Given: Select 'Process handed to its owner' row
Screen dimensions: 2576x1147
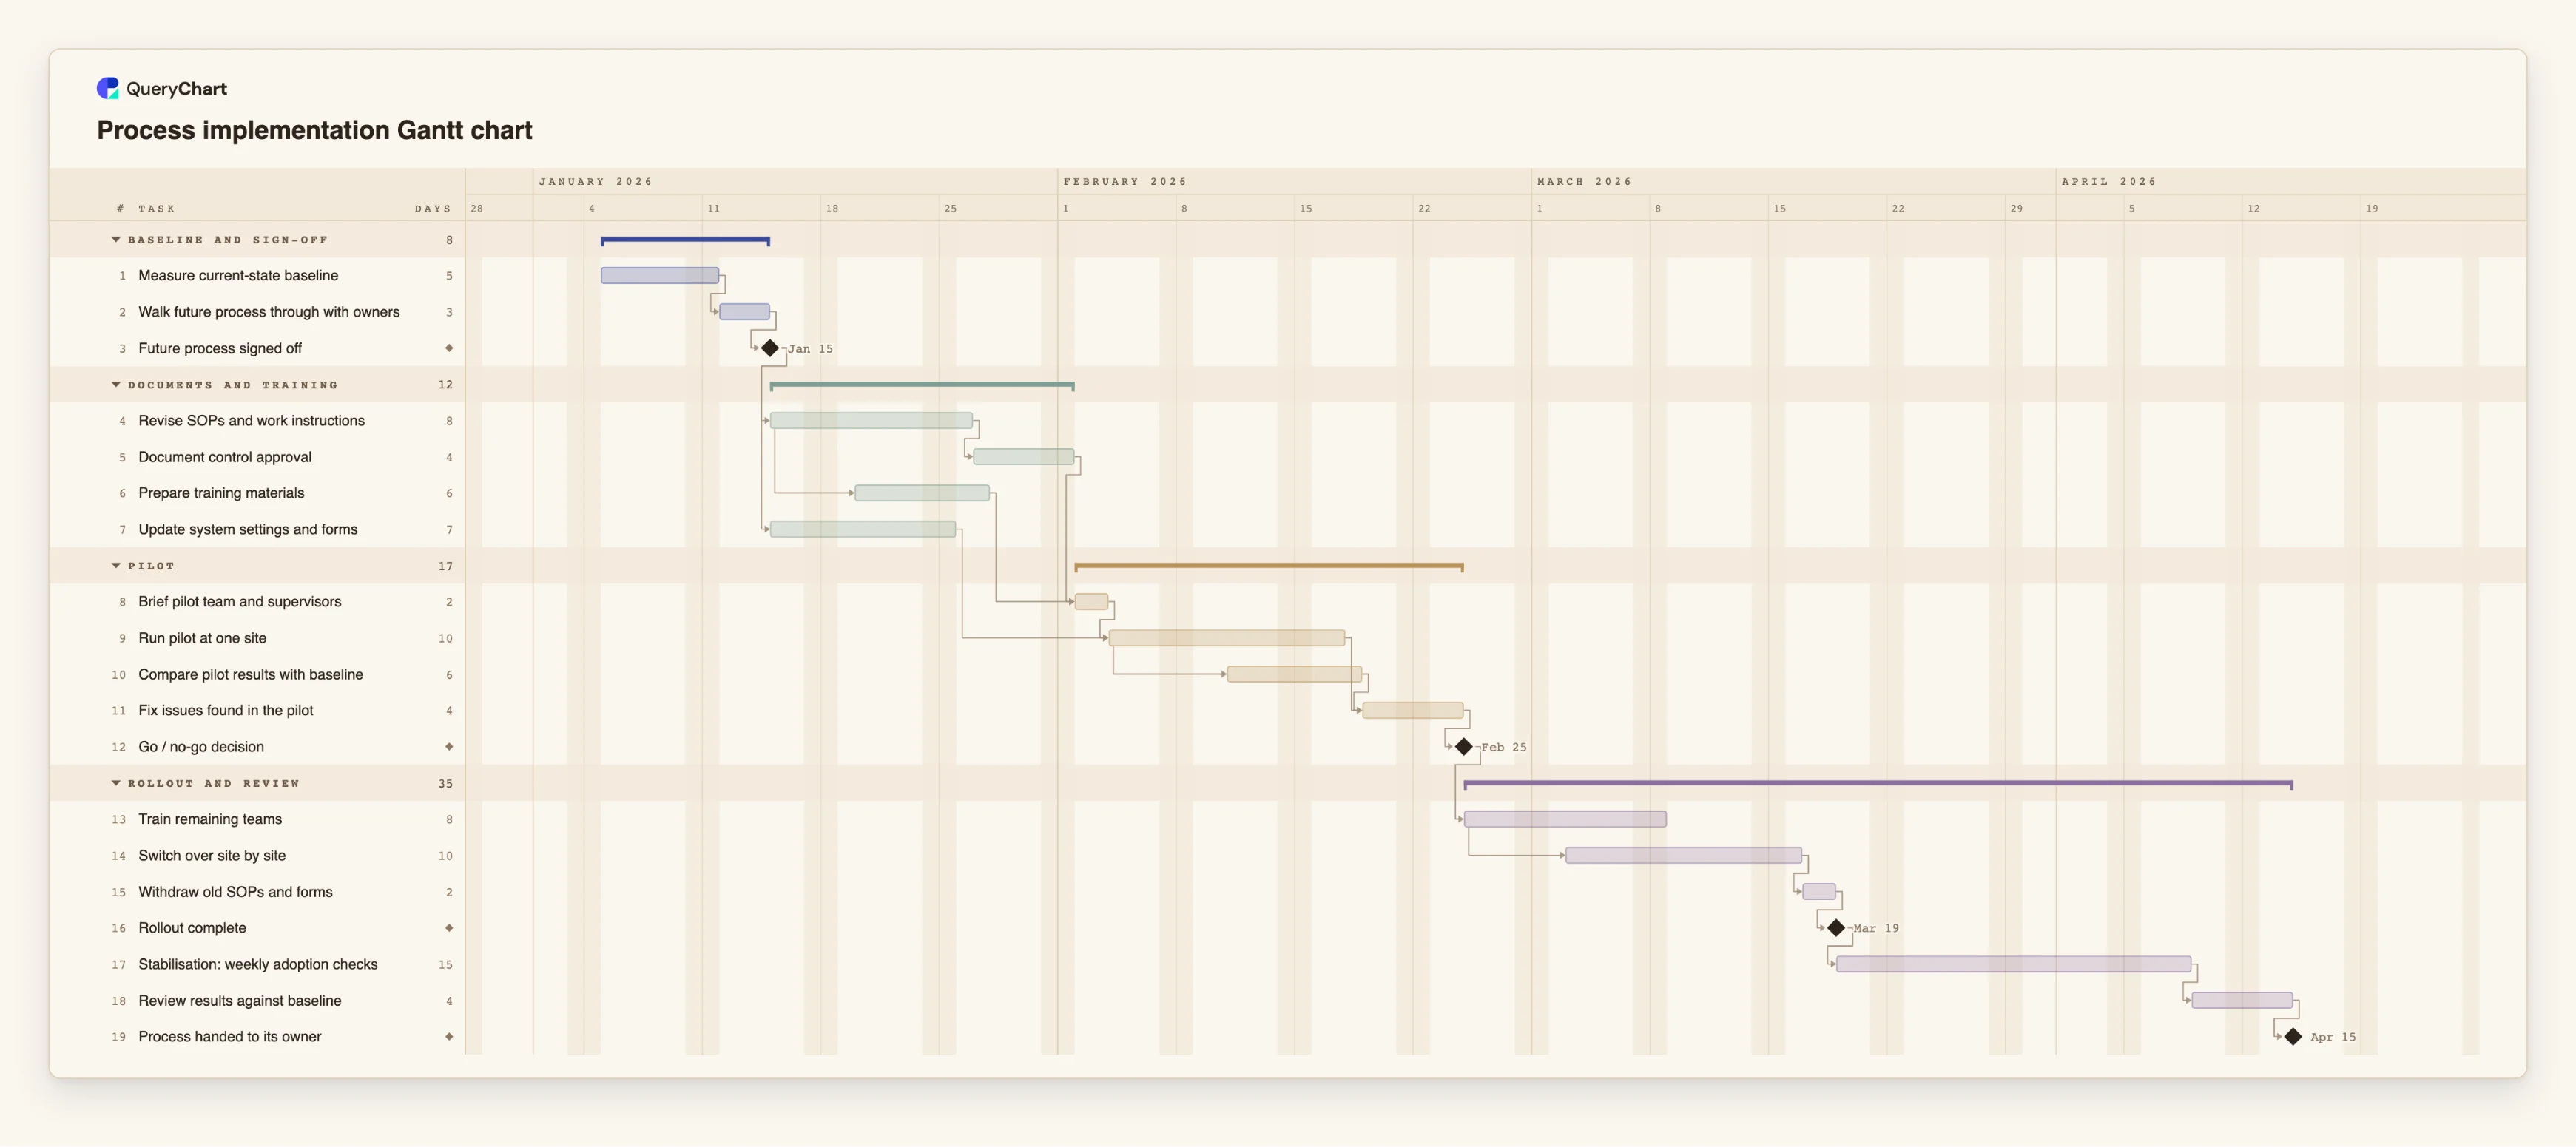Looking at the screenshot, I should click(257, 1037).
